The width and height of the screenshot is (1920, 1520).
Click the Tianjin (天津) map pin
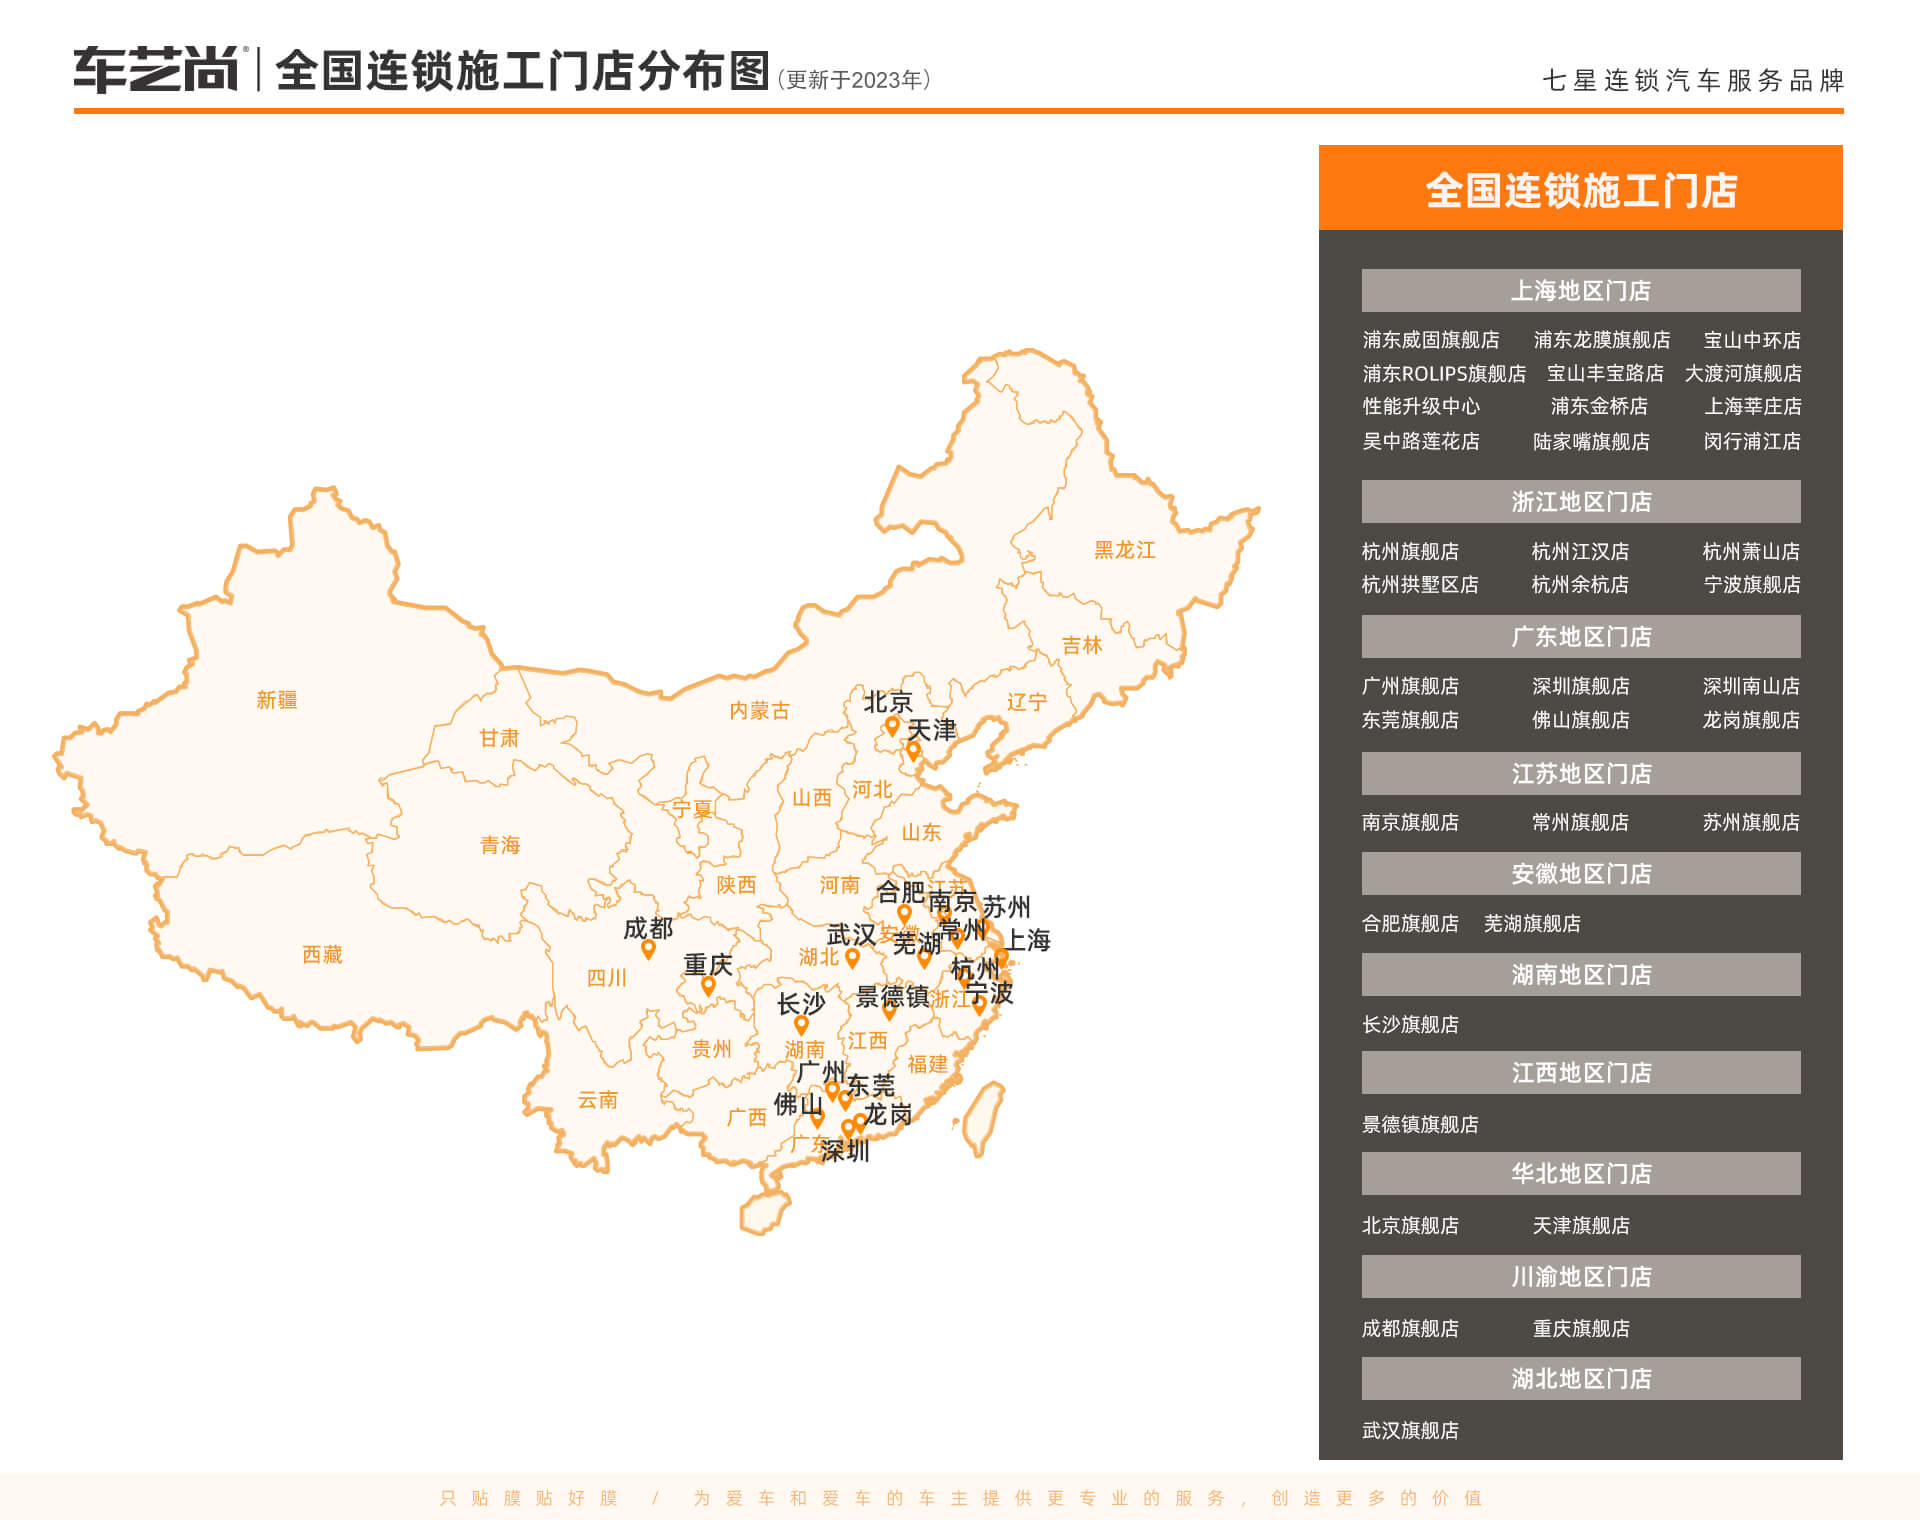pyautogui.click(x=913, y=750)
